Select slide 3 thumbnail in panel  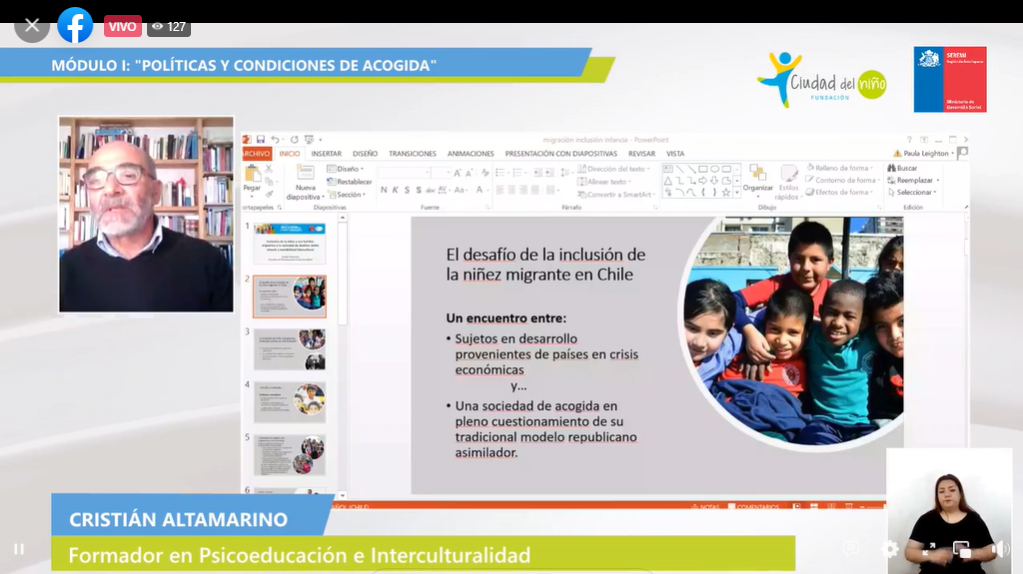point(289,349)
